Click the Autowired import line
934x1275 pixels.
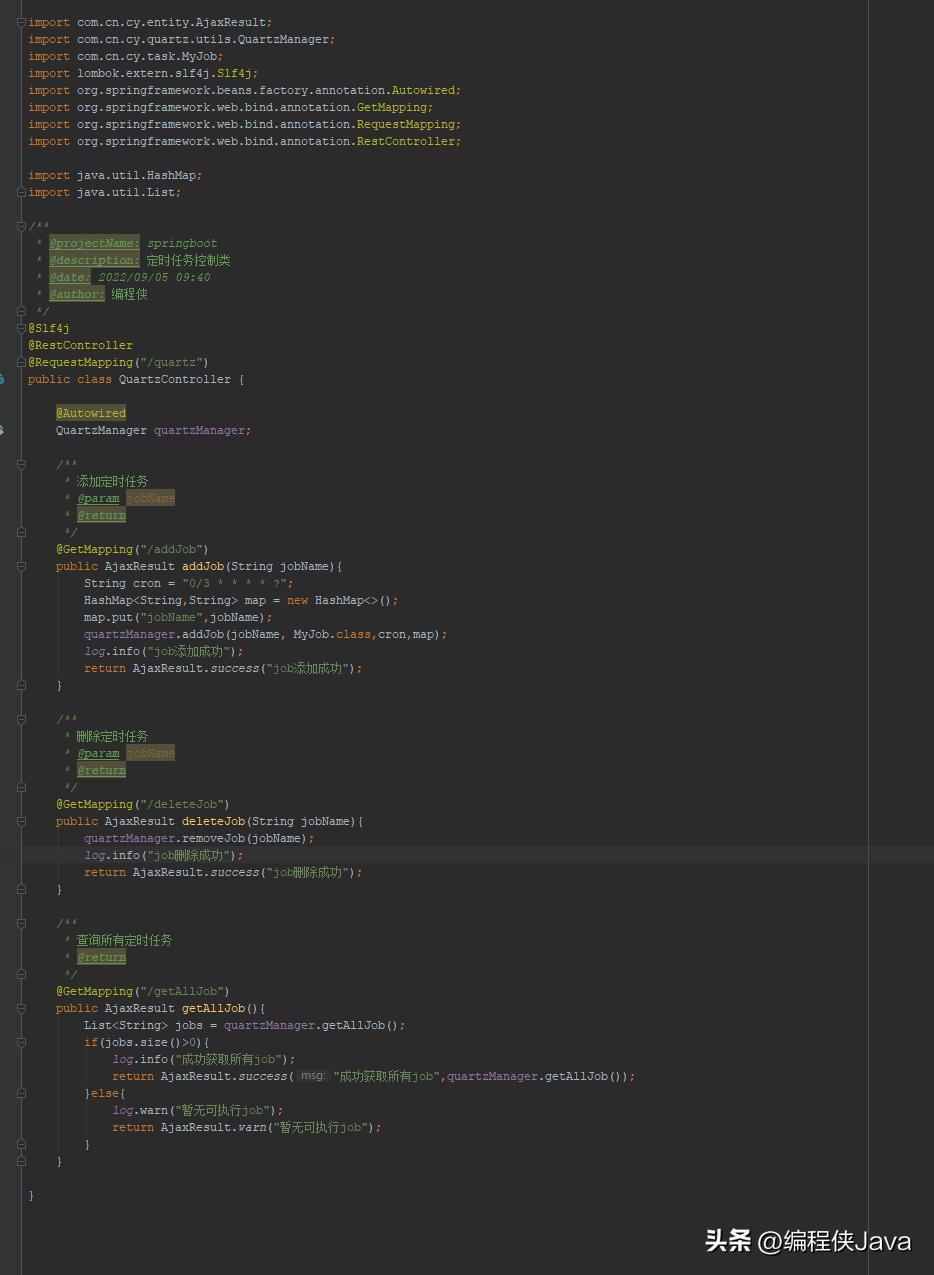click(245, 90)
